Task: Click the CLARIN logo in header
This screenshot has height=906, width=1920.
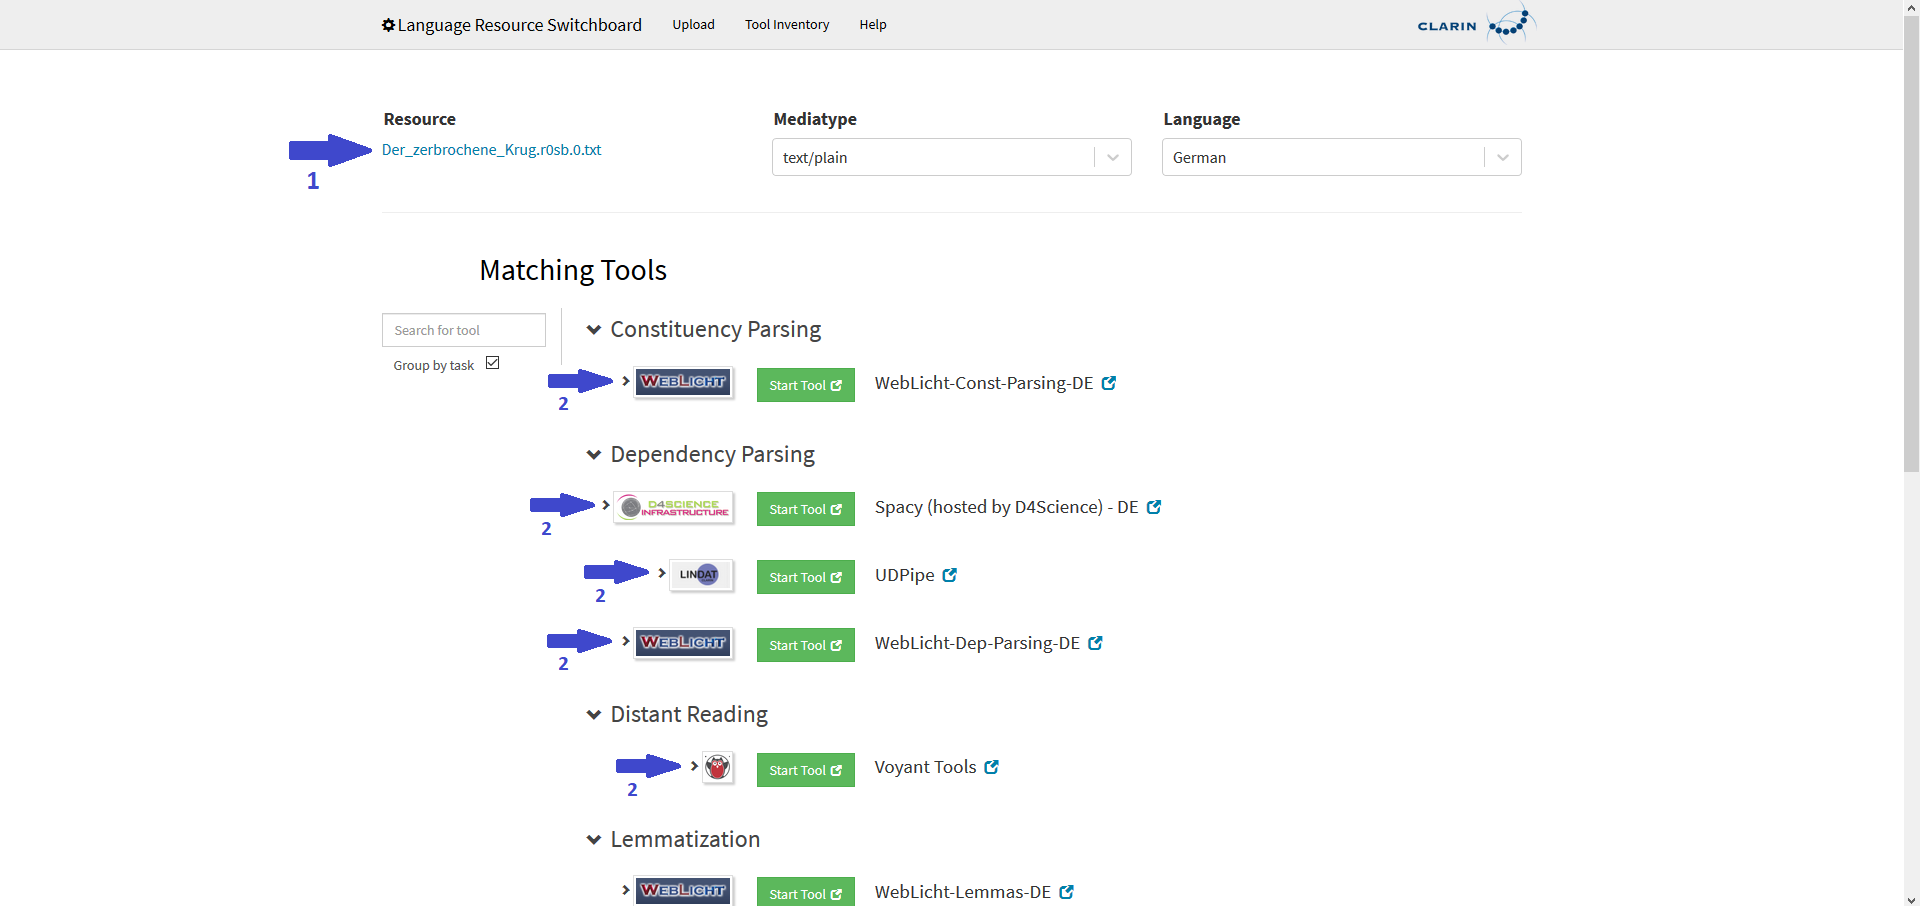Action: (x=1474, y=25)
